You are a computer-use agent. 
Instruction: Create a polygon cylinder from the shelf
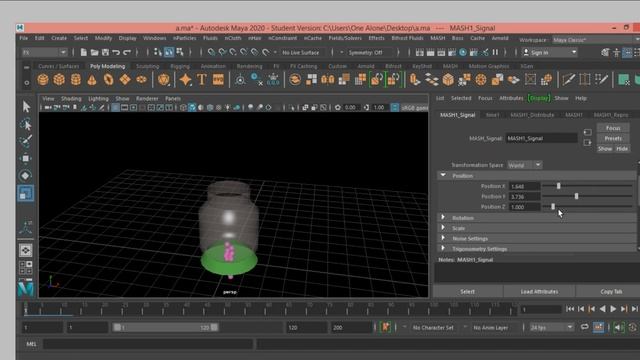(76, 80)
